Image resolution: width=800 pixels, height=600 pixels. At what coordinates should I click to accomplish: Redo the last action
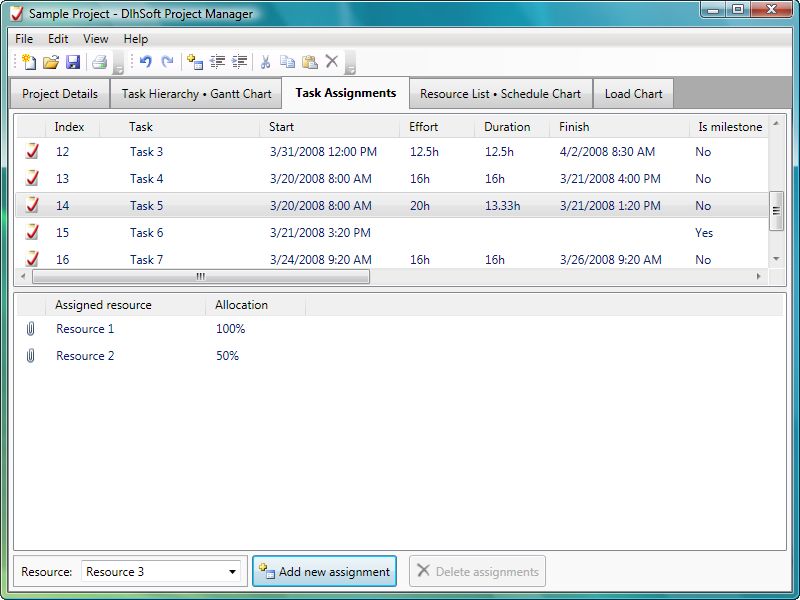click(x=168, y=62)
